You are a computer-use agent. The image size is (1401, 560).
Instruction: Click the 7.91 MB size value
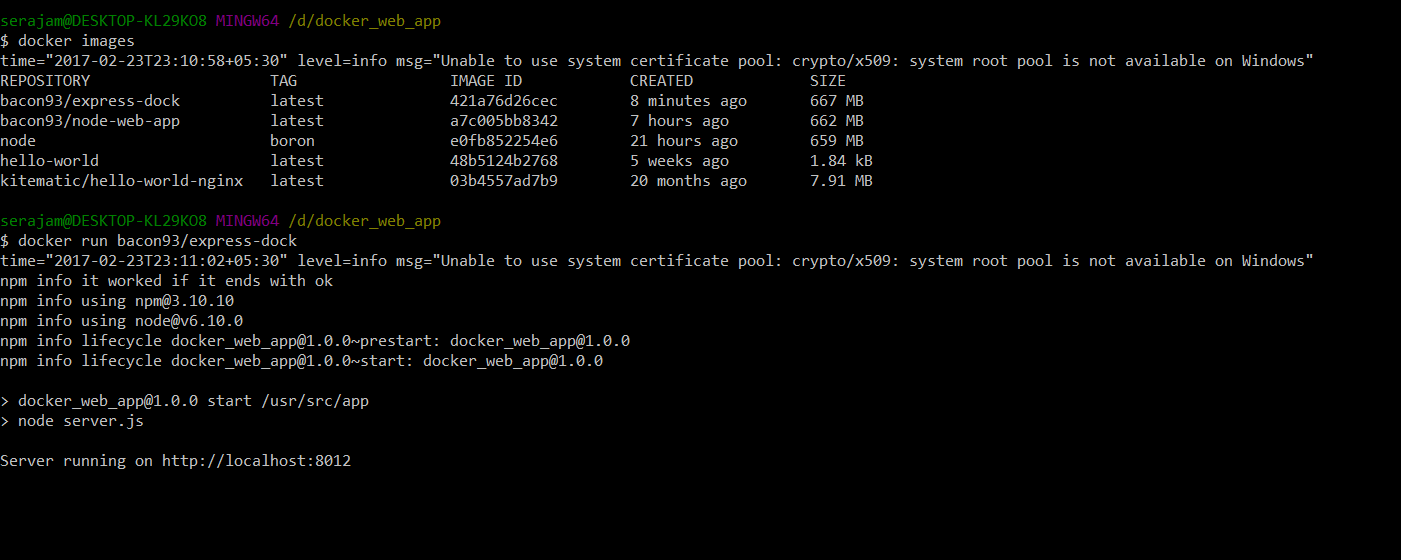click(x=841, y=181)
